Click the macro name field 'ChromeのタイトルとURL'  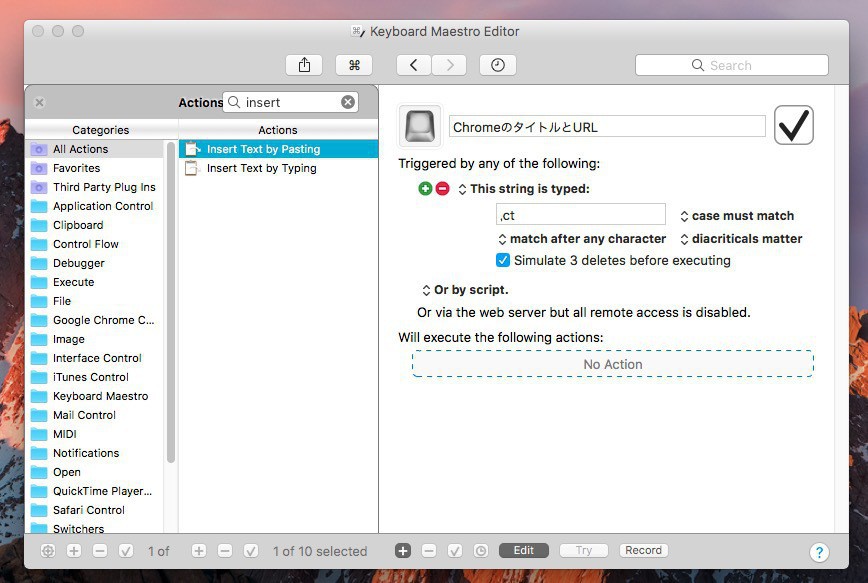point(607,127)
